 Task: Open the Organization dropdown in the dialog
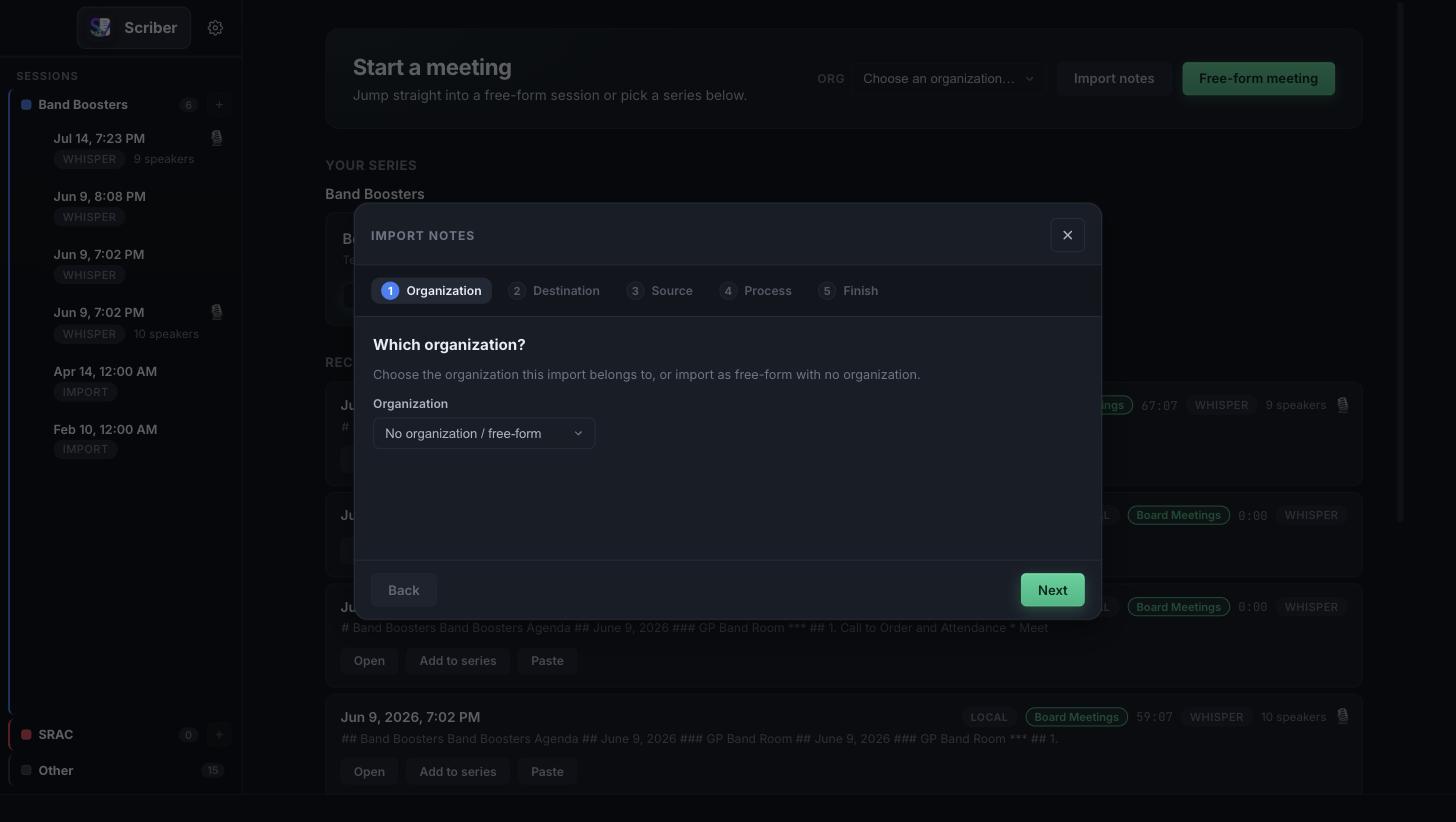(484, 433)
